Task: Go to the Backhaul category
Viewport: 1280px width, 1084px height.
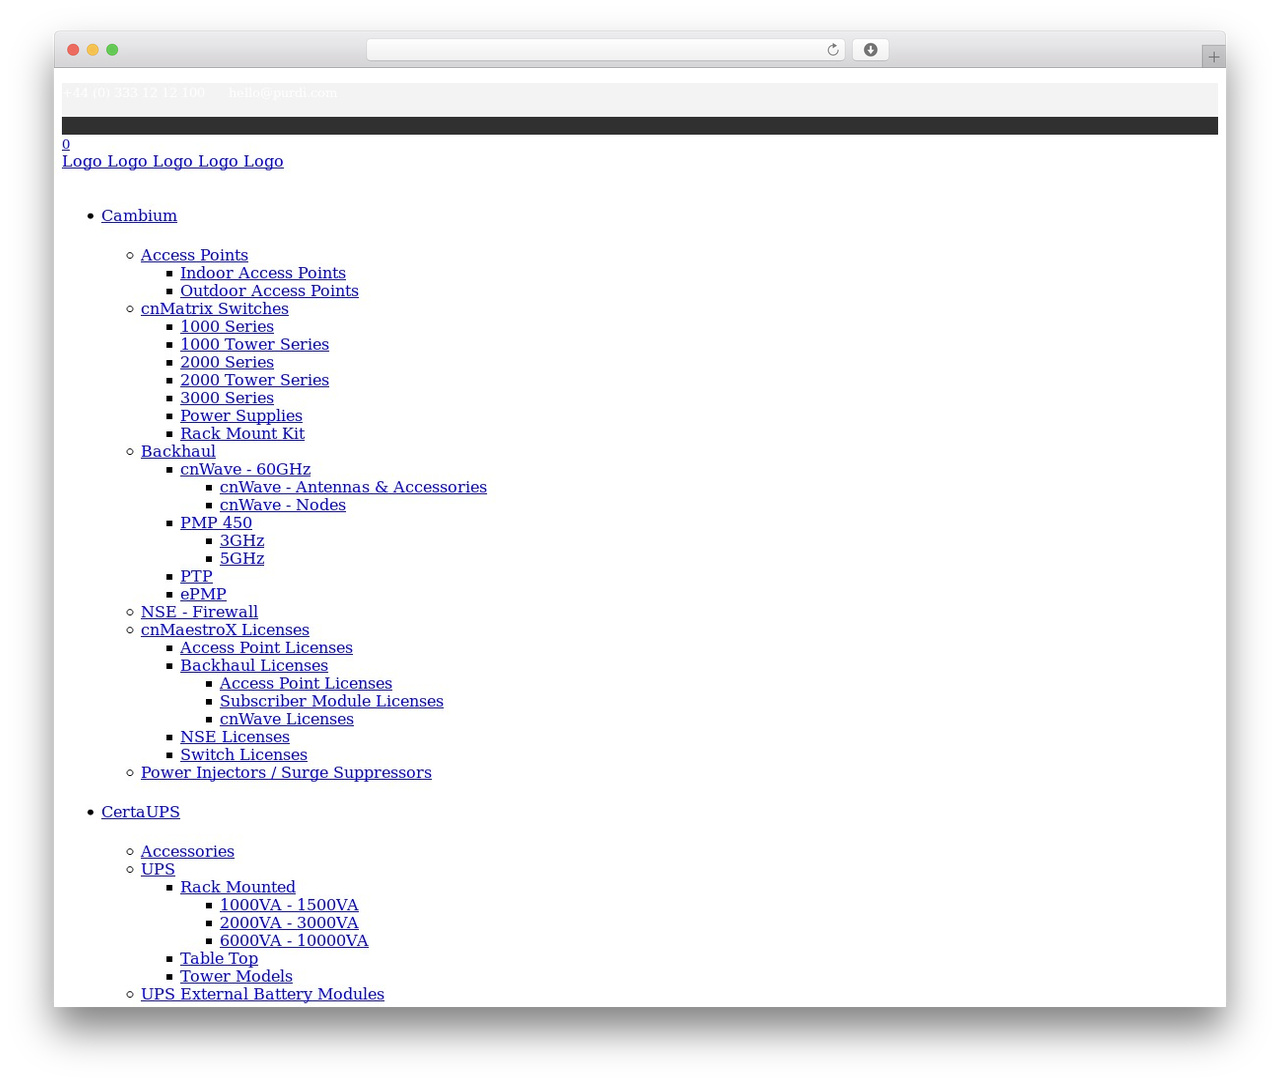Action: point(178,452)
